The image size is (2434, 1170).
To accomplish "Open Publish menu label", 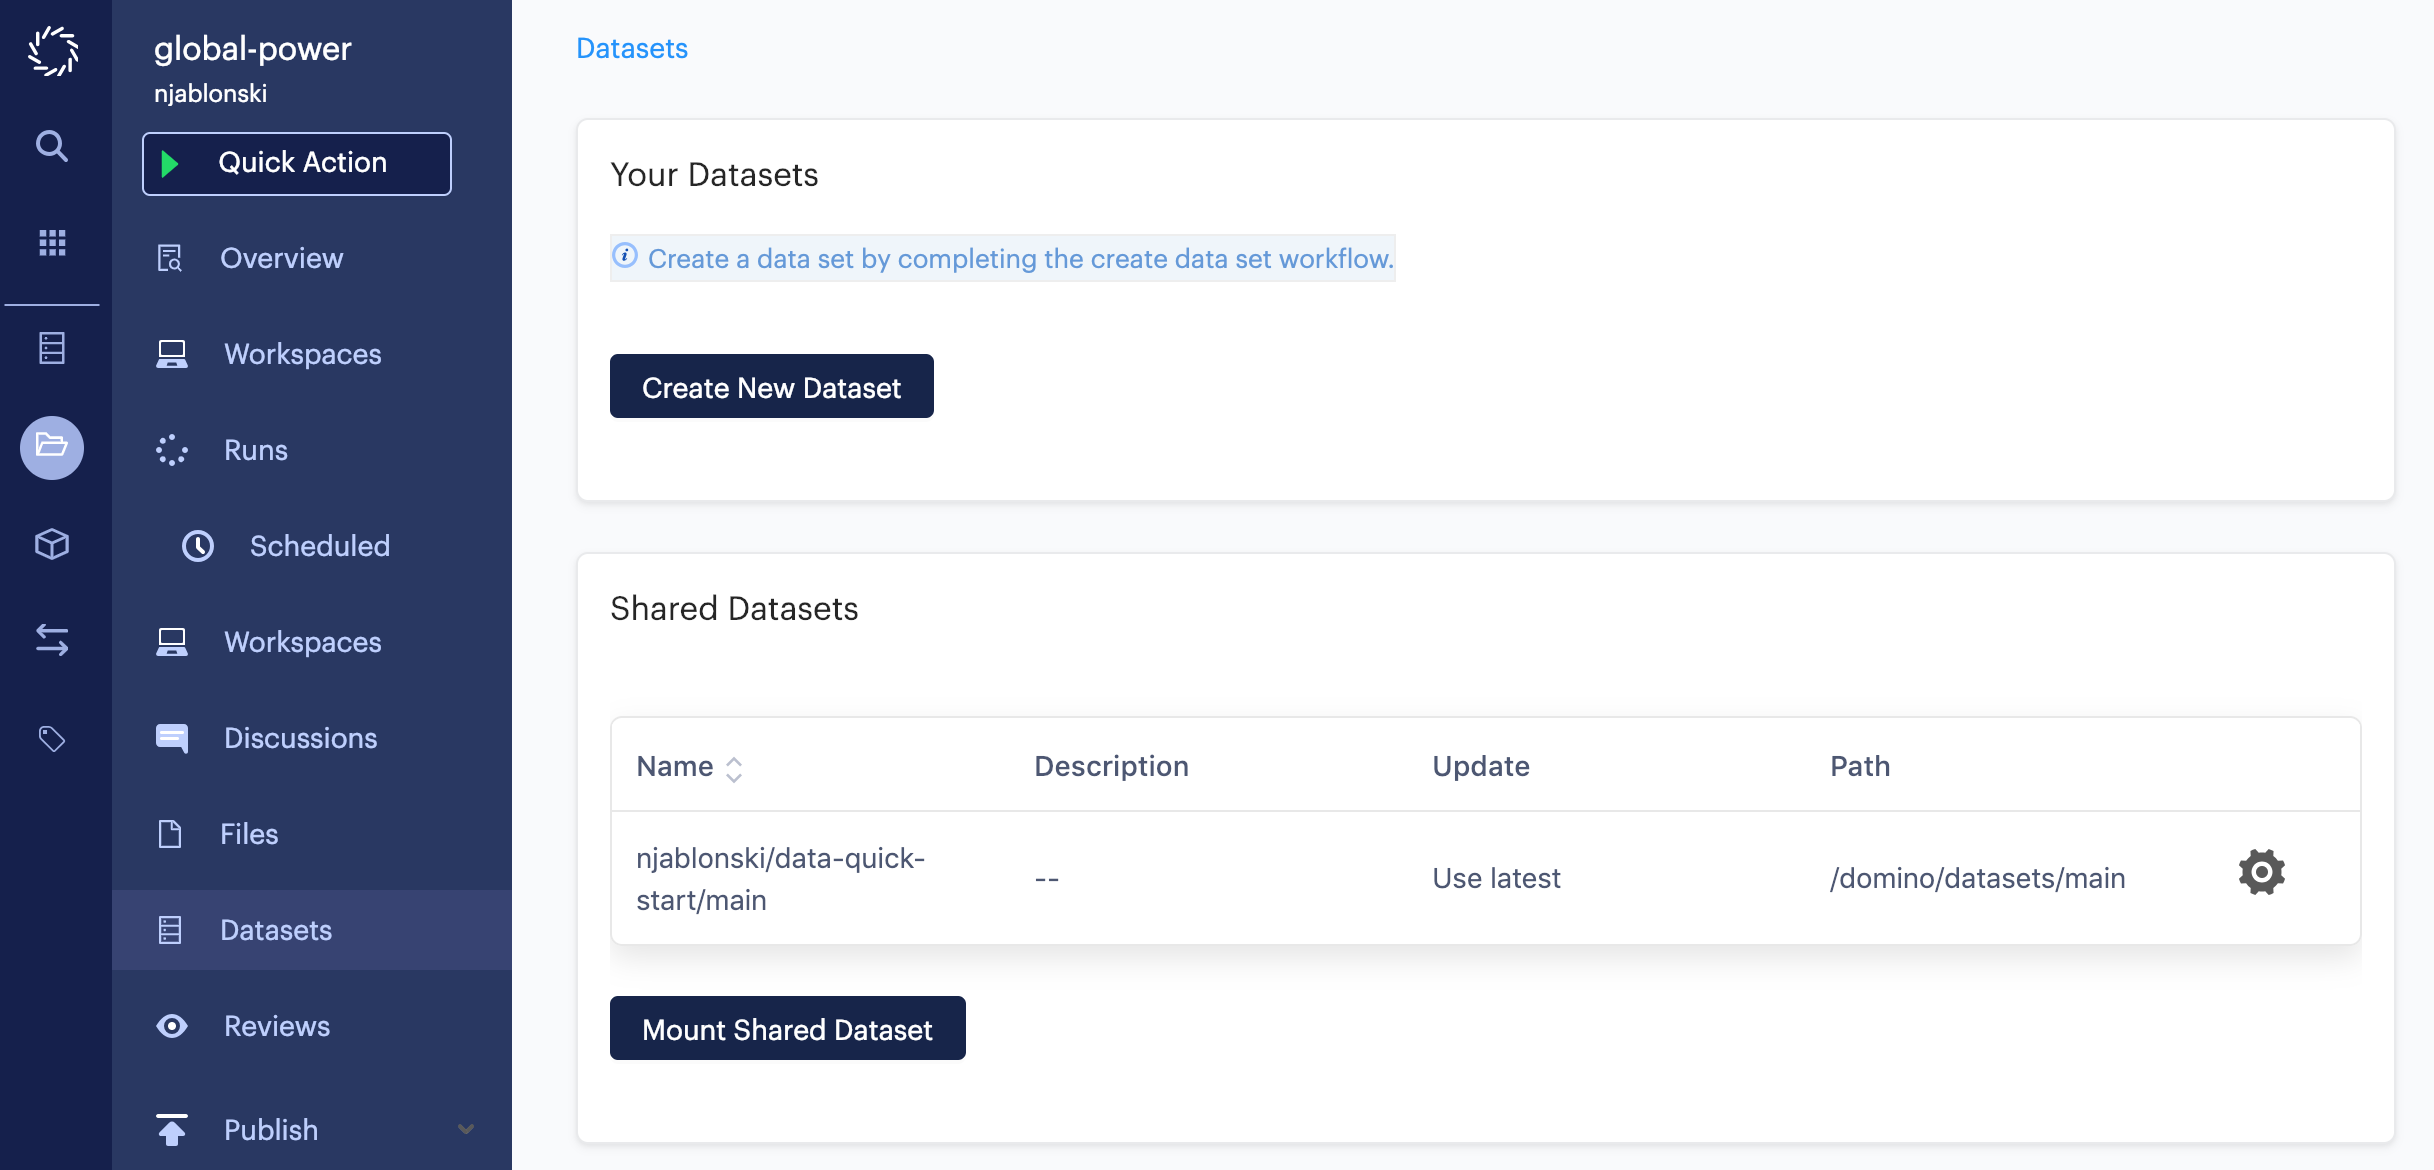I will pos(271,1130).
